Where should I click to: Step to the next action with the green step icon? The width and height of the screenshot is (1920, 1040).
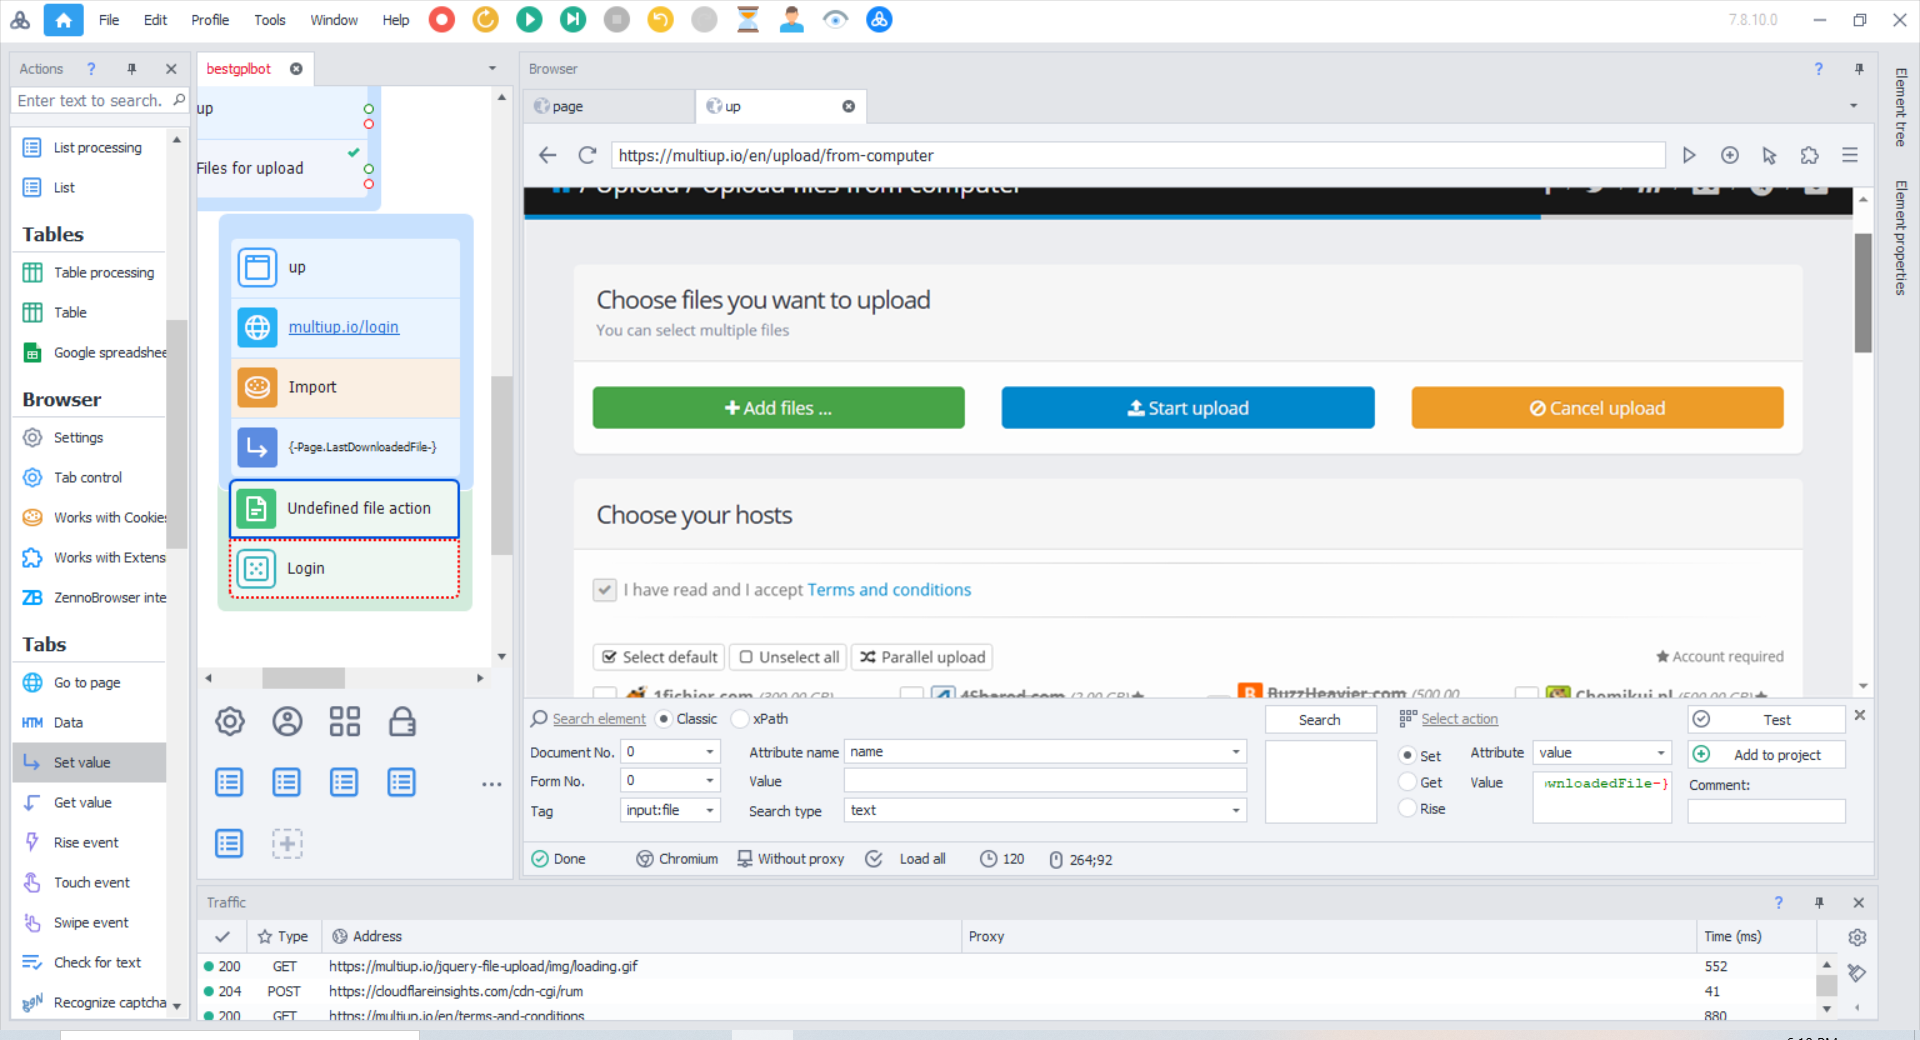click(x=573, y=20)
